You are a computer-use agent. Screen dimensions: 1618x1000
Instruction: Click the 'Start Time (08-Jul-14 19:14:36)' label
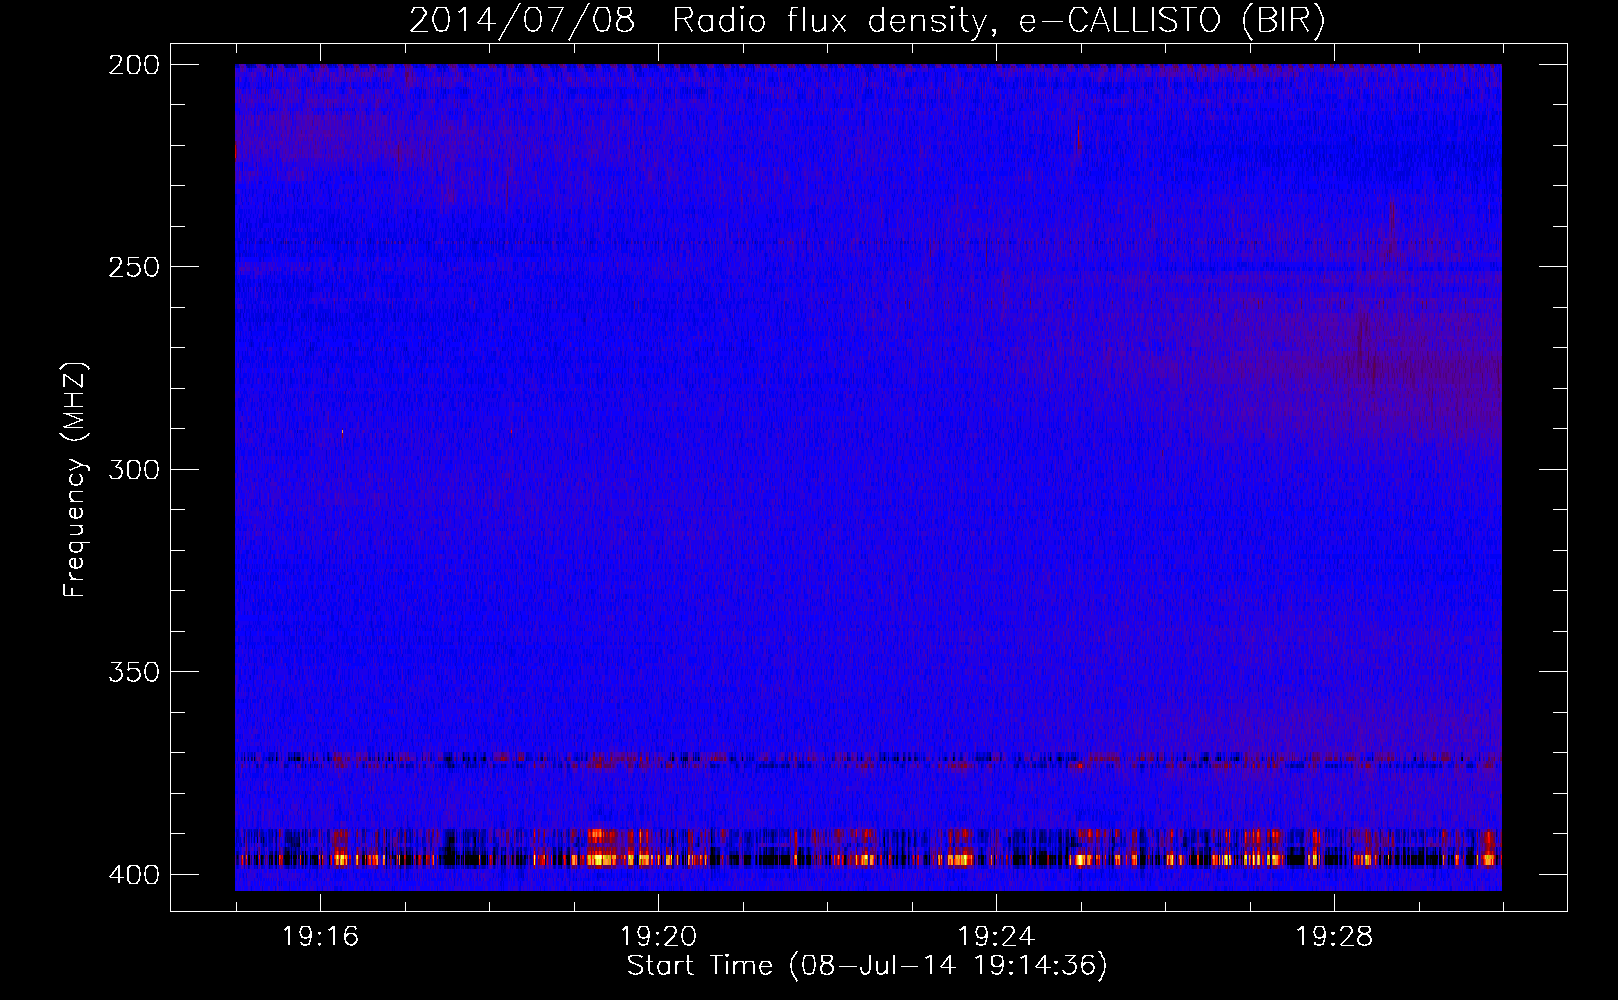click(867, 966)
